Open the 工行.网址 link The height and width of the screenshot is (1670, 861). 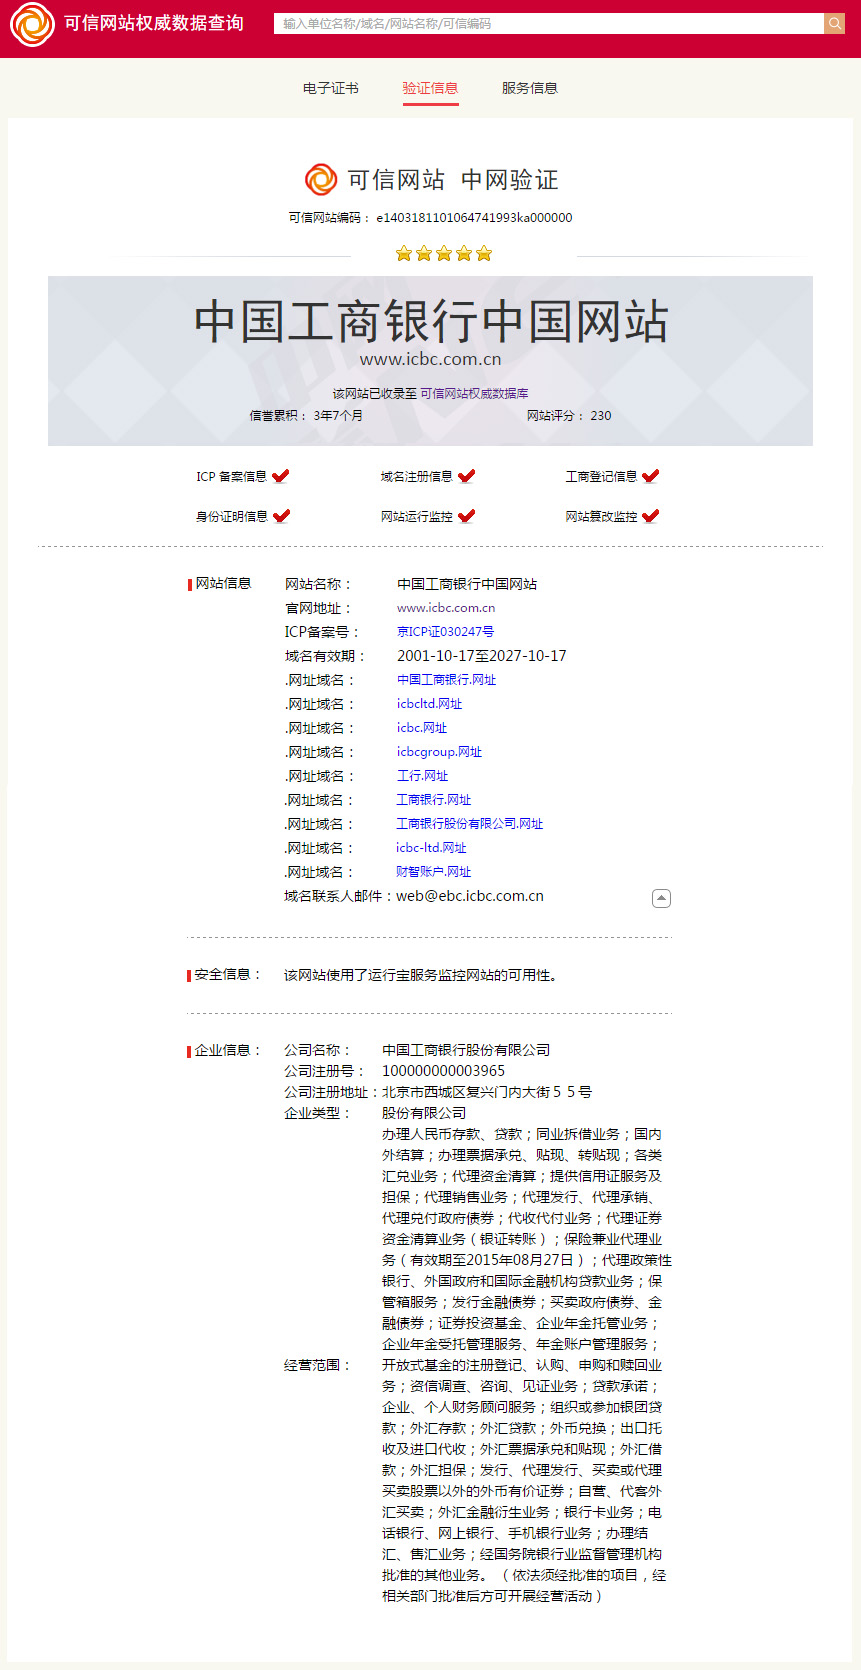click(422, 776)
